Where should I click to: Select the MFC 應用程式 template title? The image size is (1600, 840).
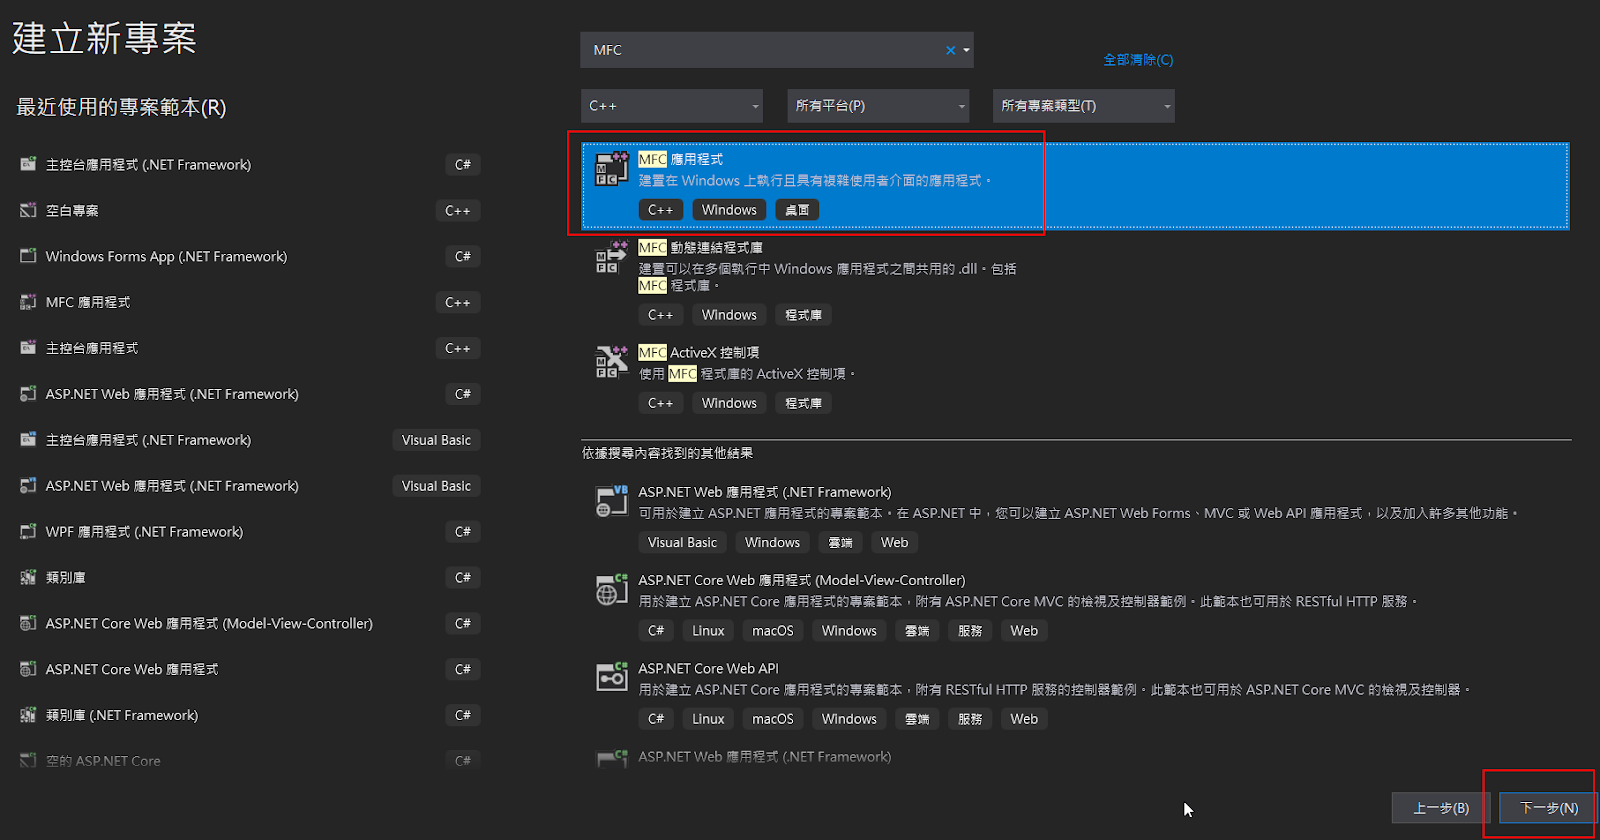point(680,159)
